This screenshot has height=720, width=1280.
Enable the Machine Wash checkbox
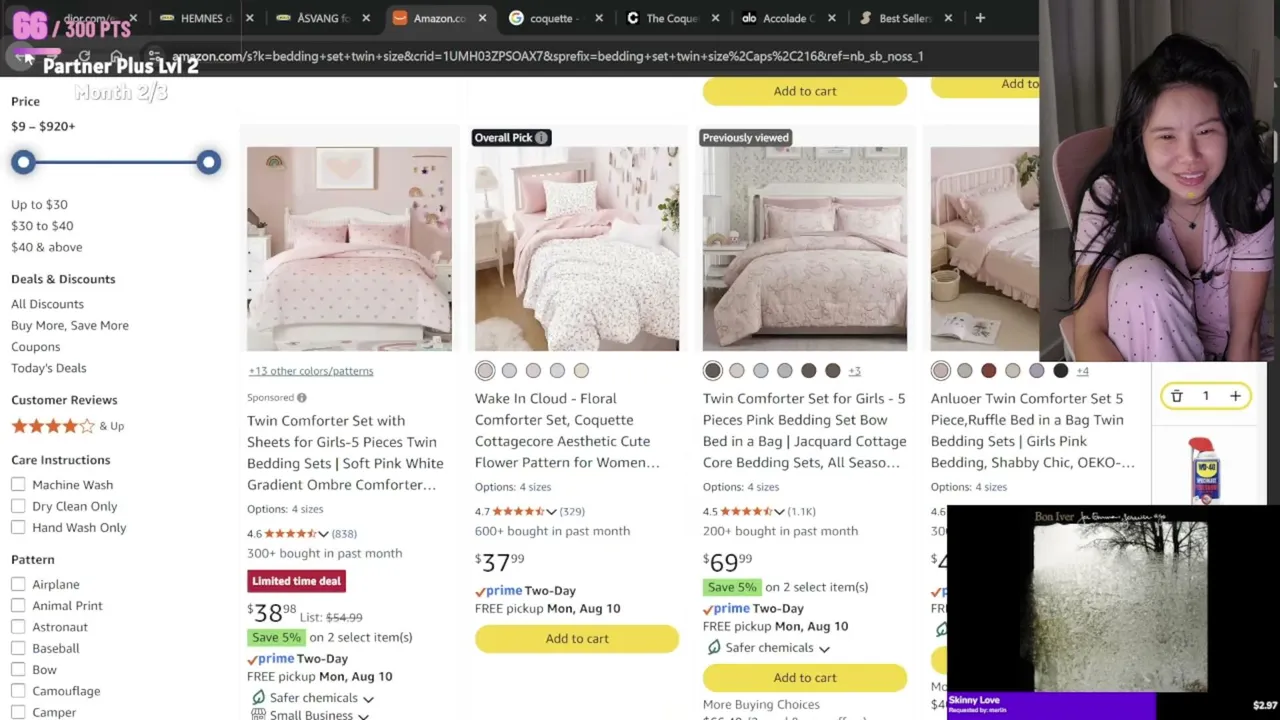click(x=18, y=485)
